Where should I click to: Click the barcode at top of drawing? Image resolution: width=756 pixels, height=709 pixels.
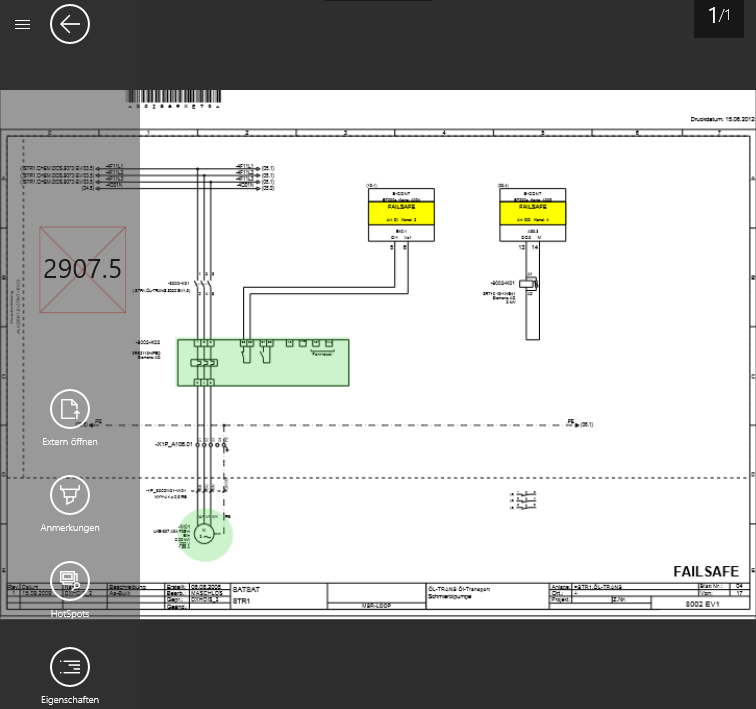[x=175, y=98]
